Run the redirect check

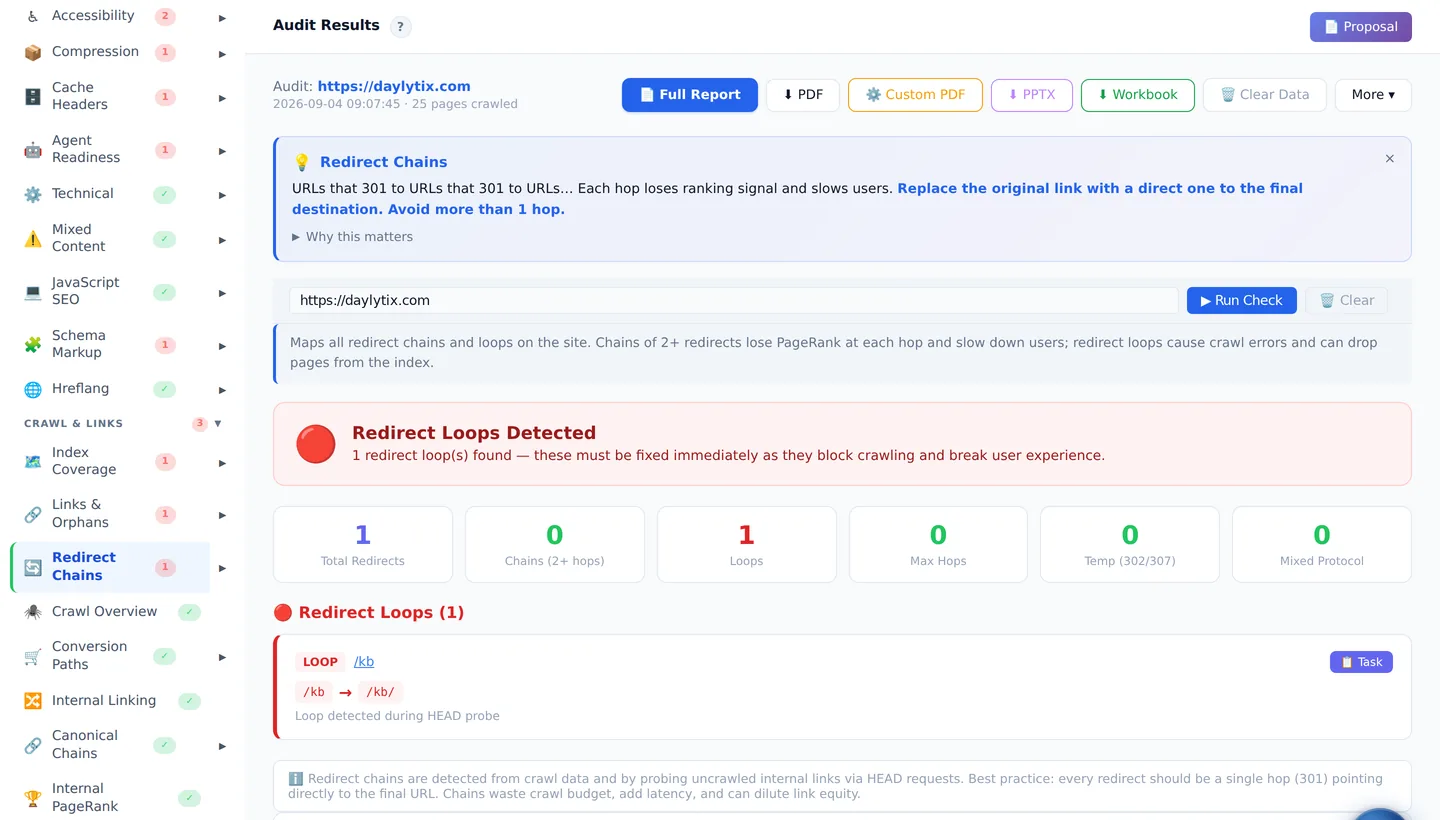[1242, 301]
